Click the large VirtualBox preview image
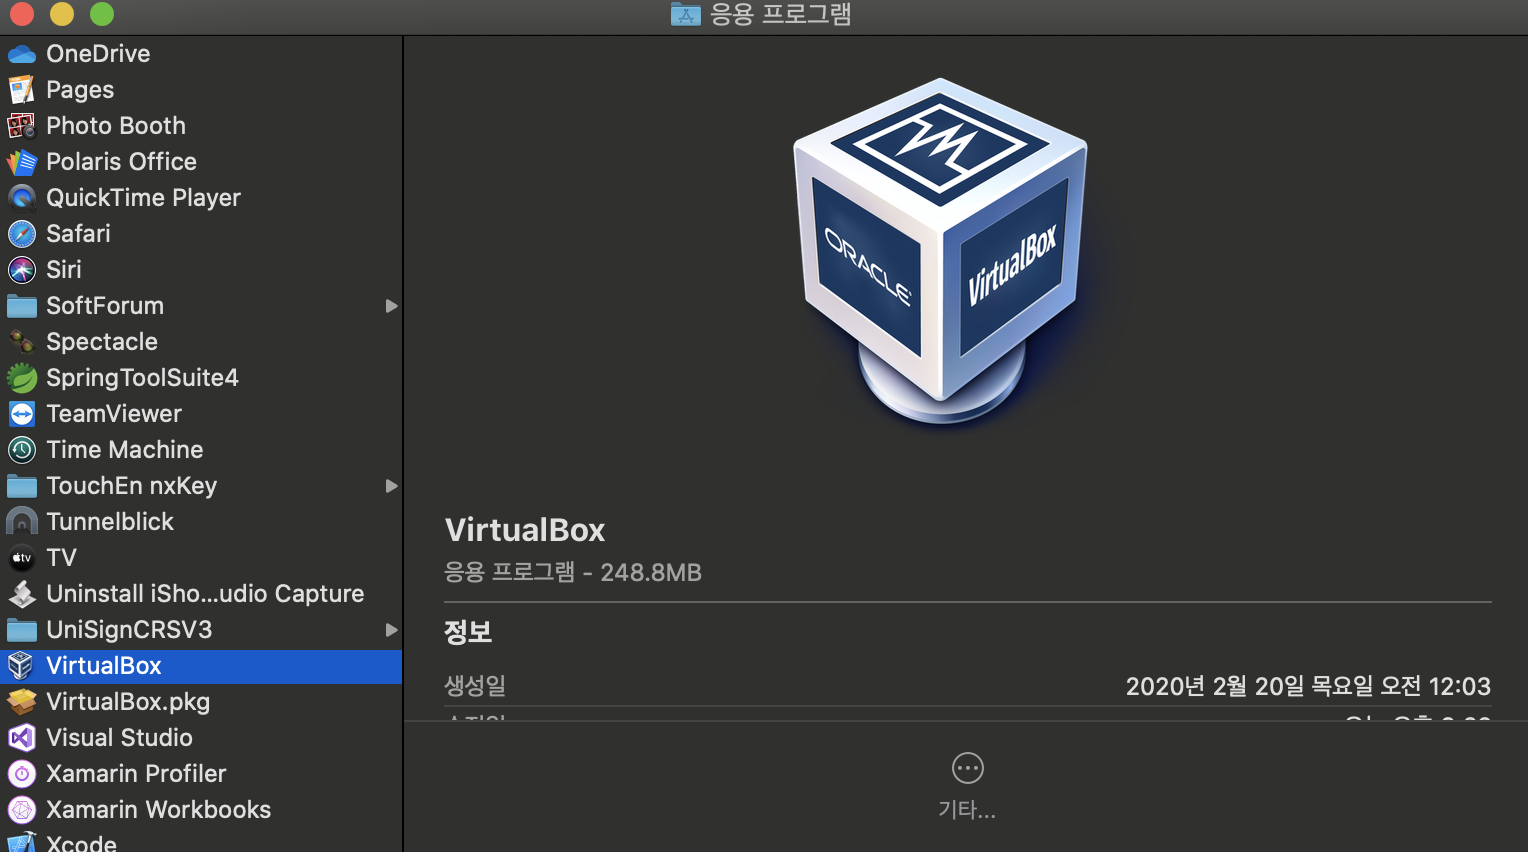Image resolution: width=1528 pixels, height=852 pixels. click(941, 252)
